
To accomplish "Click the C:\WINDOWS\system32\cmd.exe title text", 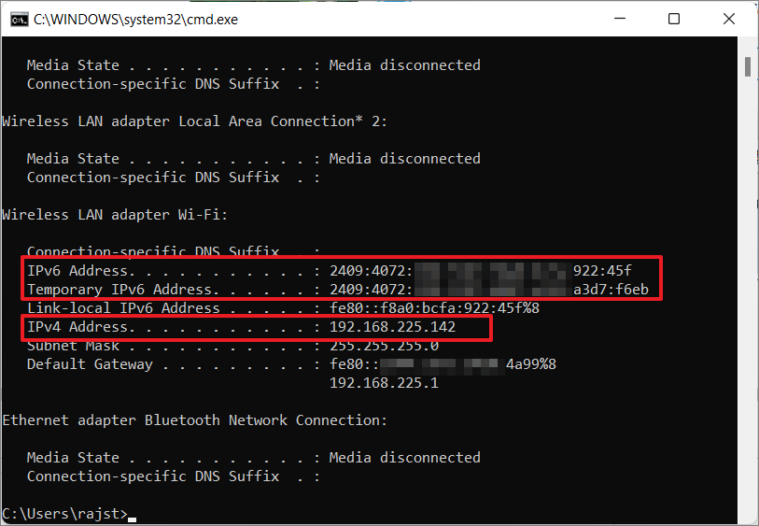I will [136, 19].
